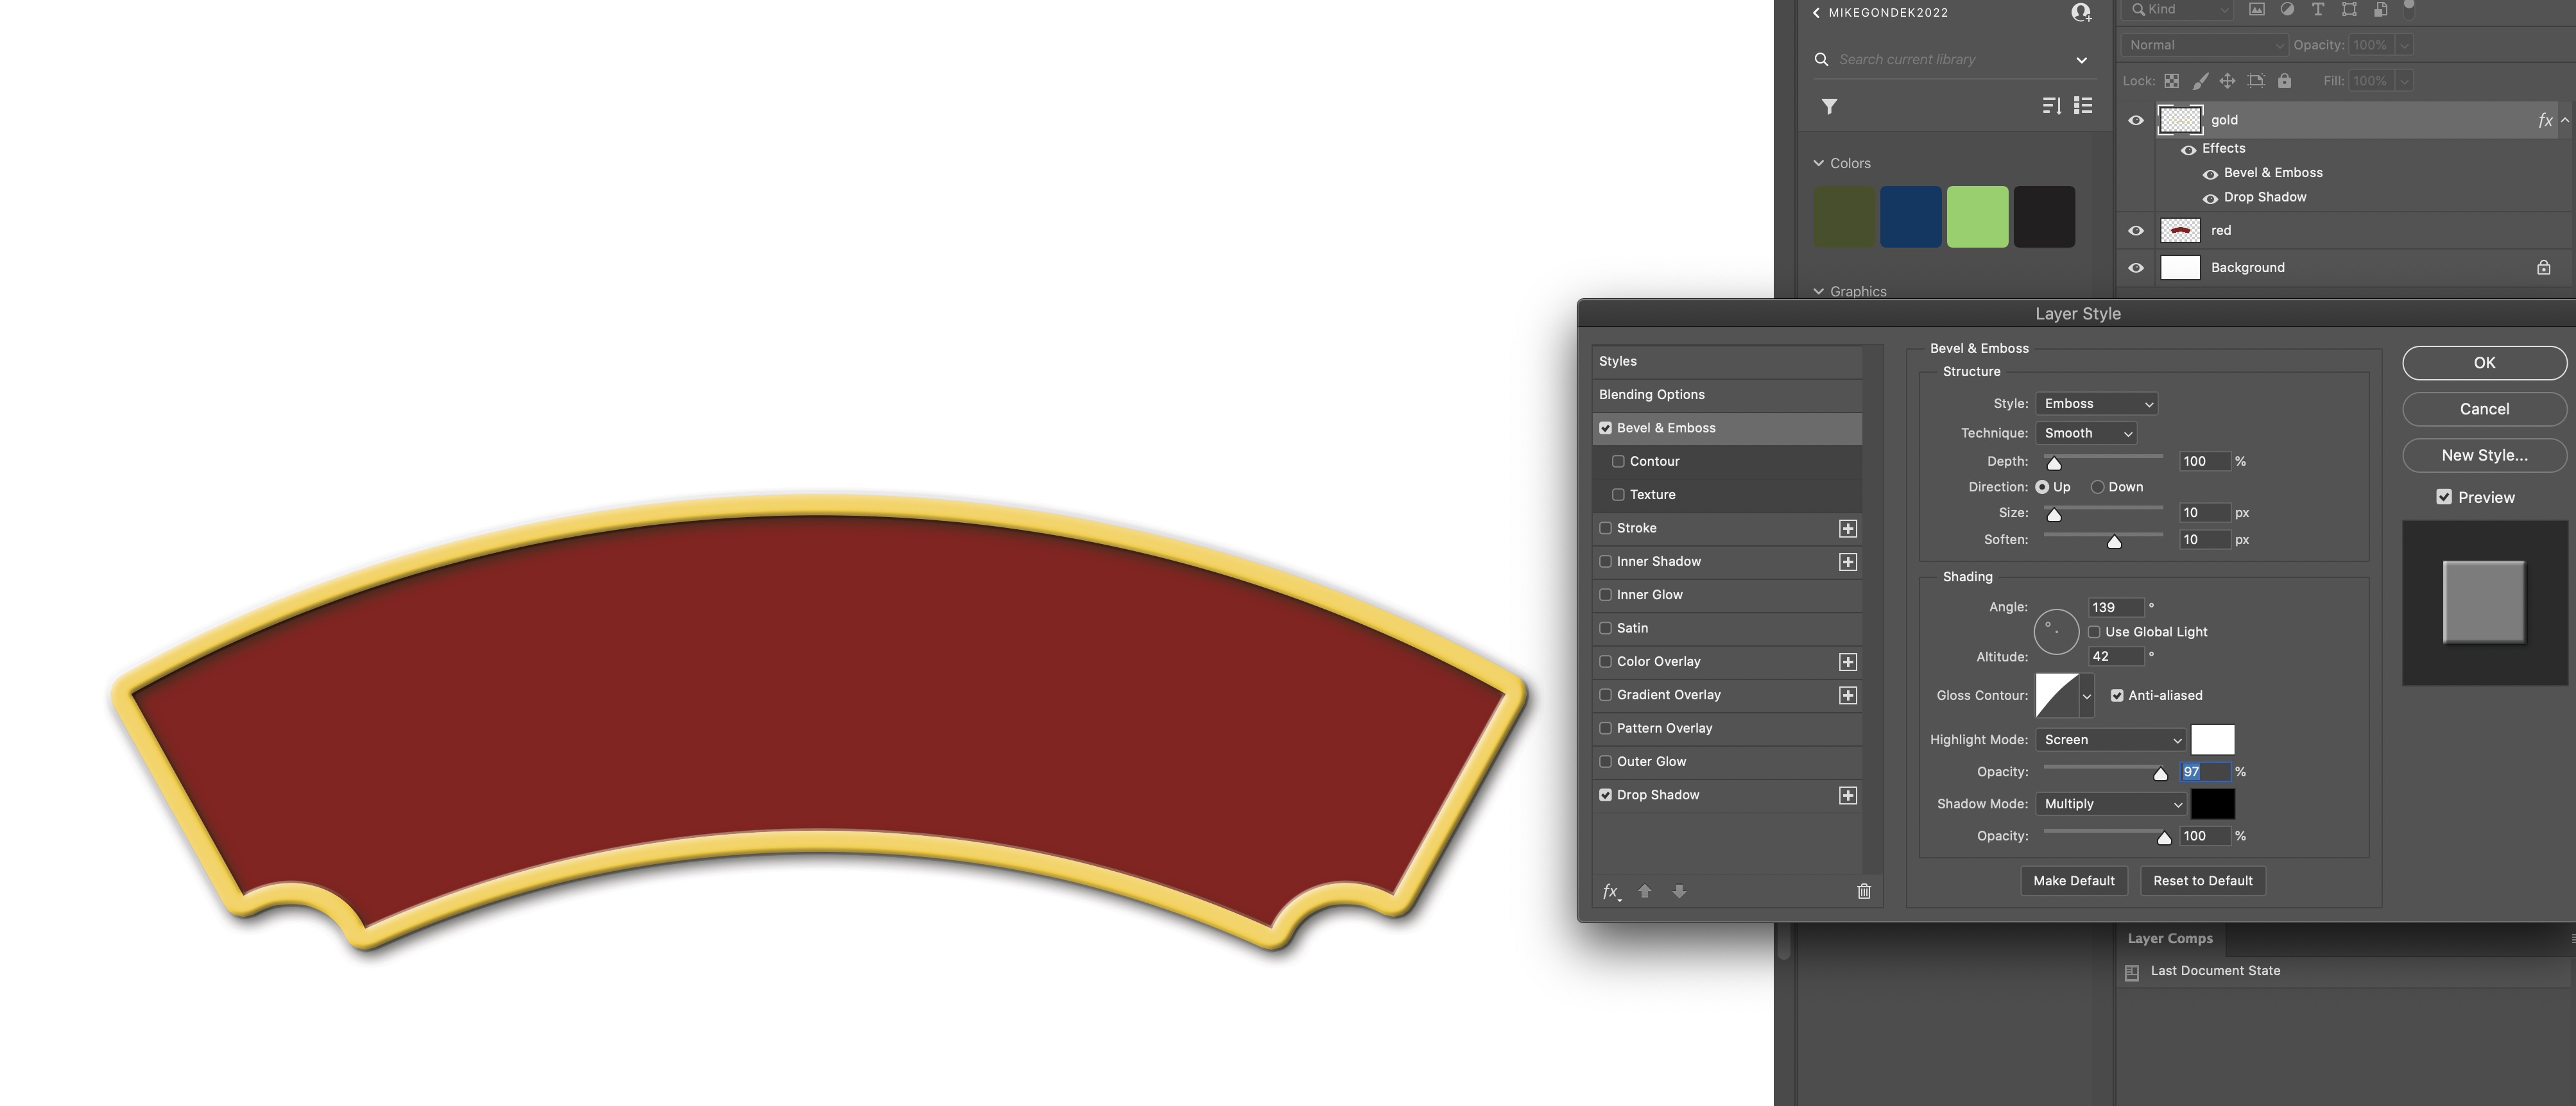Select Blending Options in the styles list
The image size is (2576, 1106).
1653,394
